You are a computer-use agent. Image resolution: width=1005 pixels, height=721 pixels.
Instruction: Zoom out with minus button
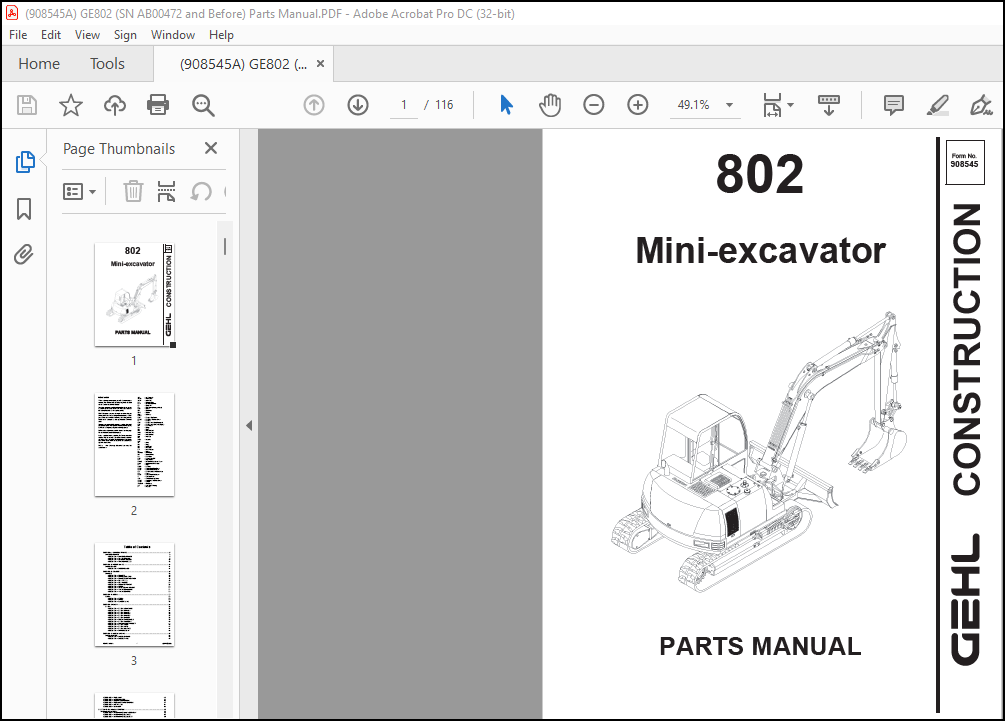pos(594,105)
